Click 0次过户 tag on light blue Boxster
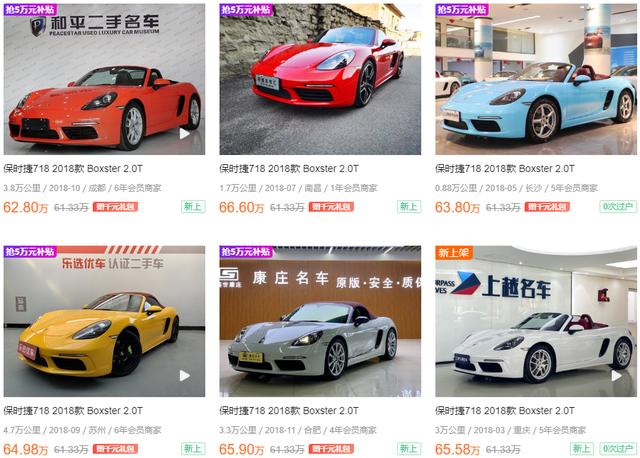 [618, 207]
